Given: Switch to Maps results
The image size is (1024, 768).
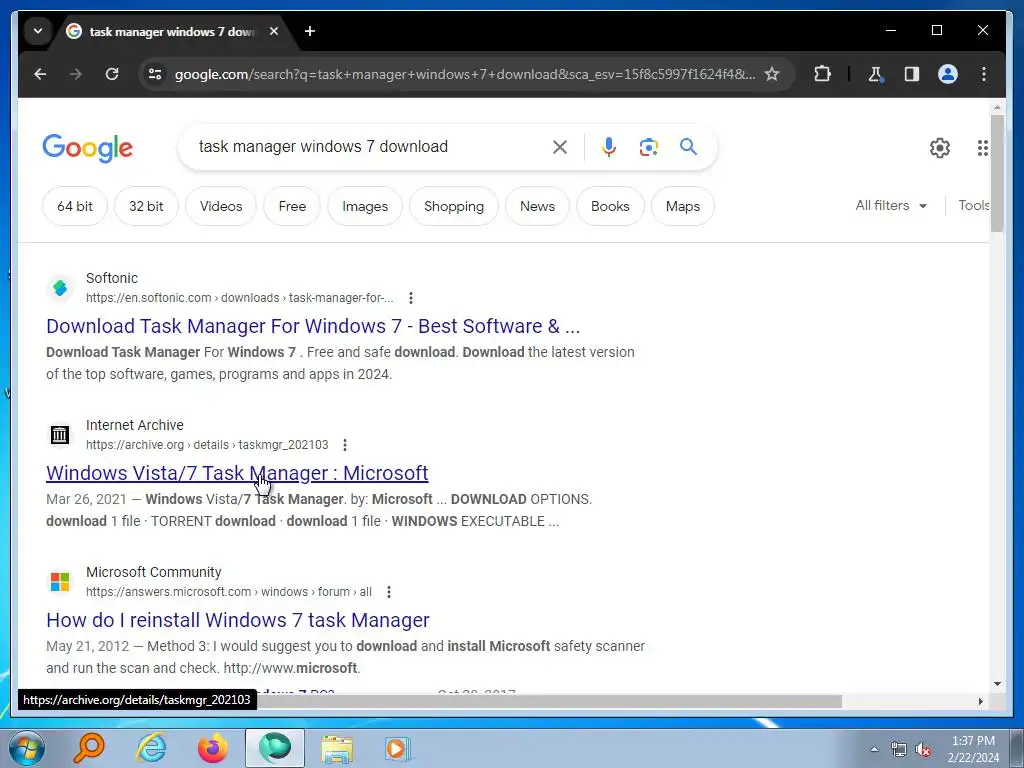Looking at the screenshot, I should click(682, 206).
